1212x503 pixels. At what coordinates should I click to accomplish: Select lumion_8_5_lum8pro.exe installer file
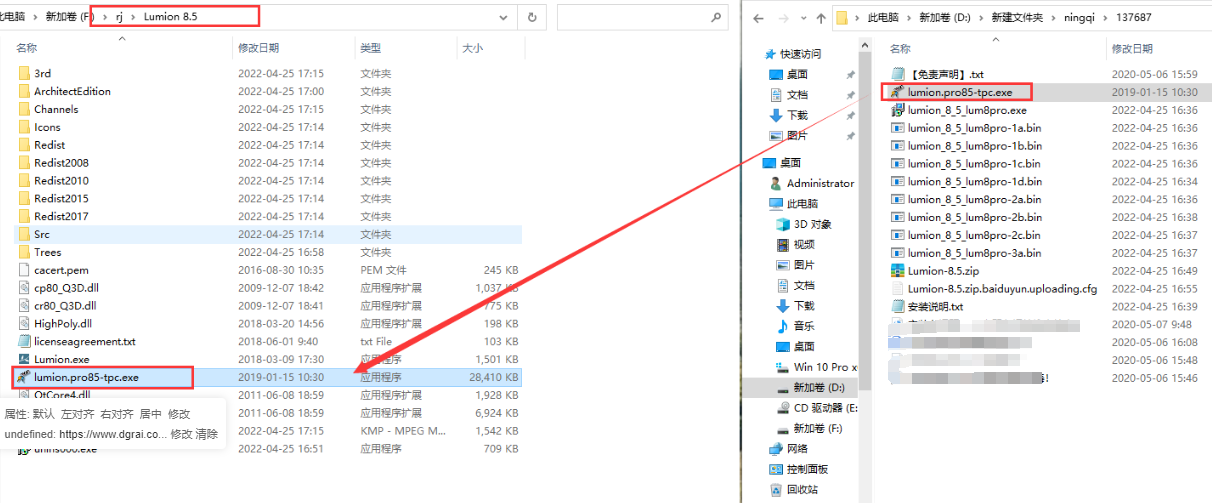tap(966, 110)
